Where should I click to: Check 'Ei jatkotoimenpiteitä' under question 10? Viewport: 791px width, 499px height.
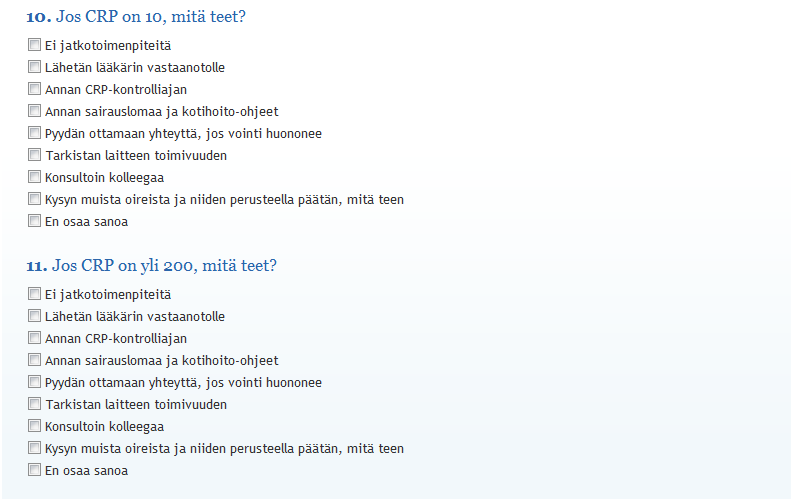coord(34,44)
